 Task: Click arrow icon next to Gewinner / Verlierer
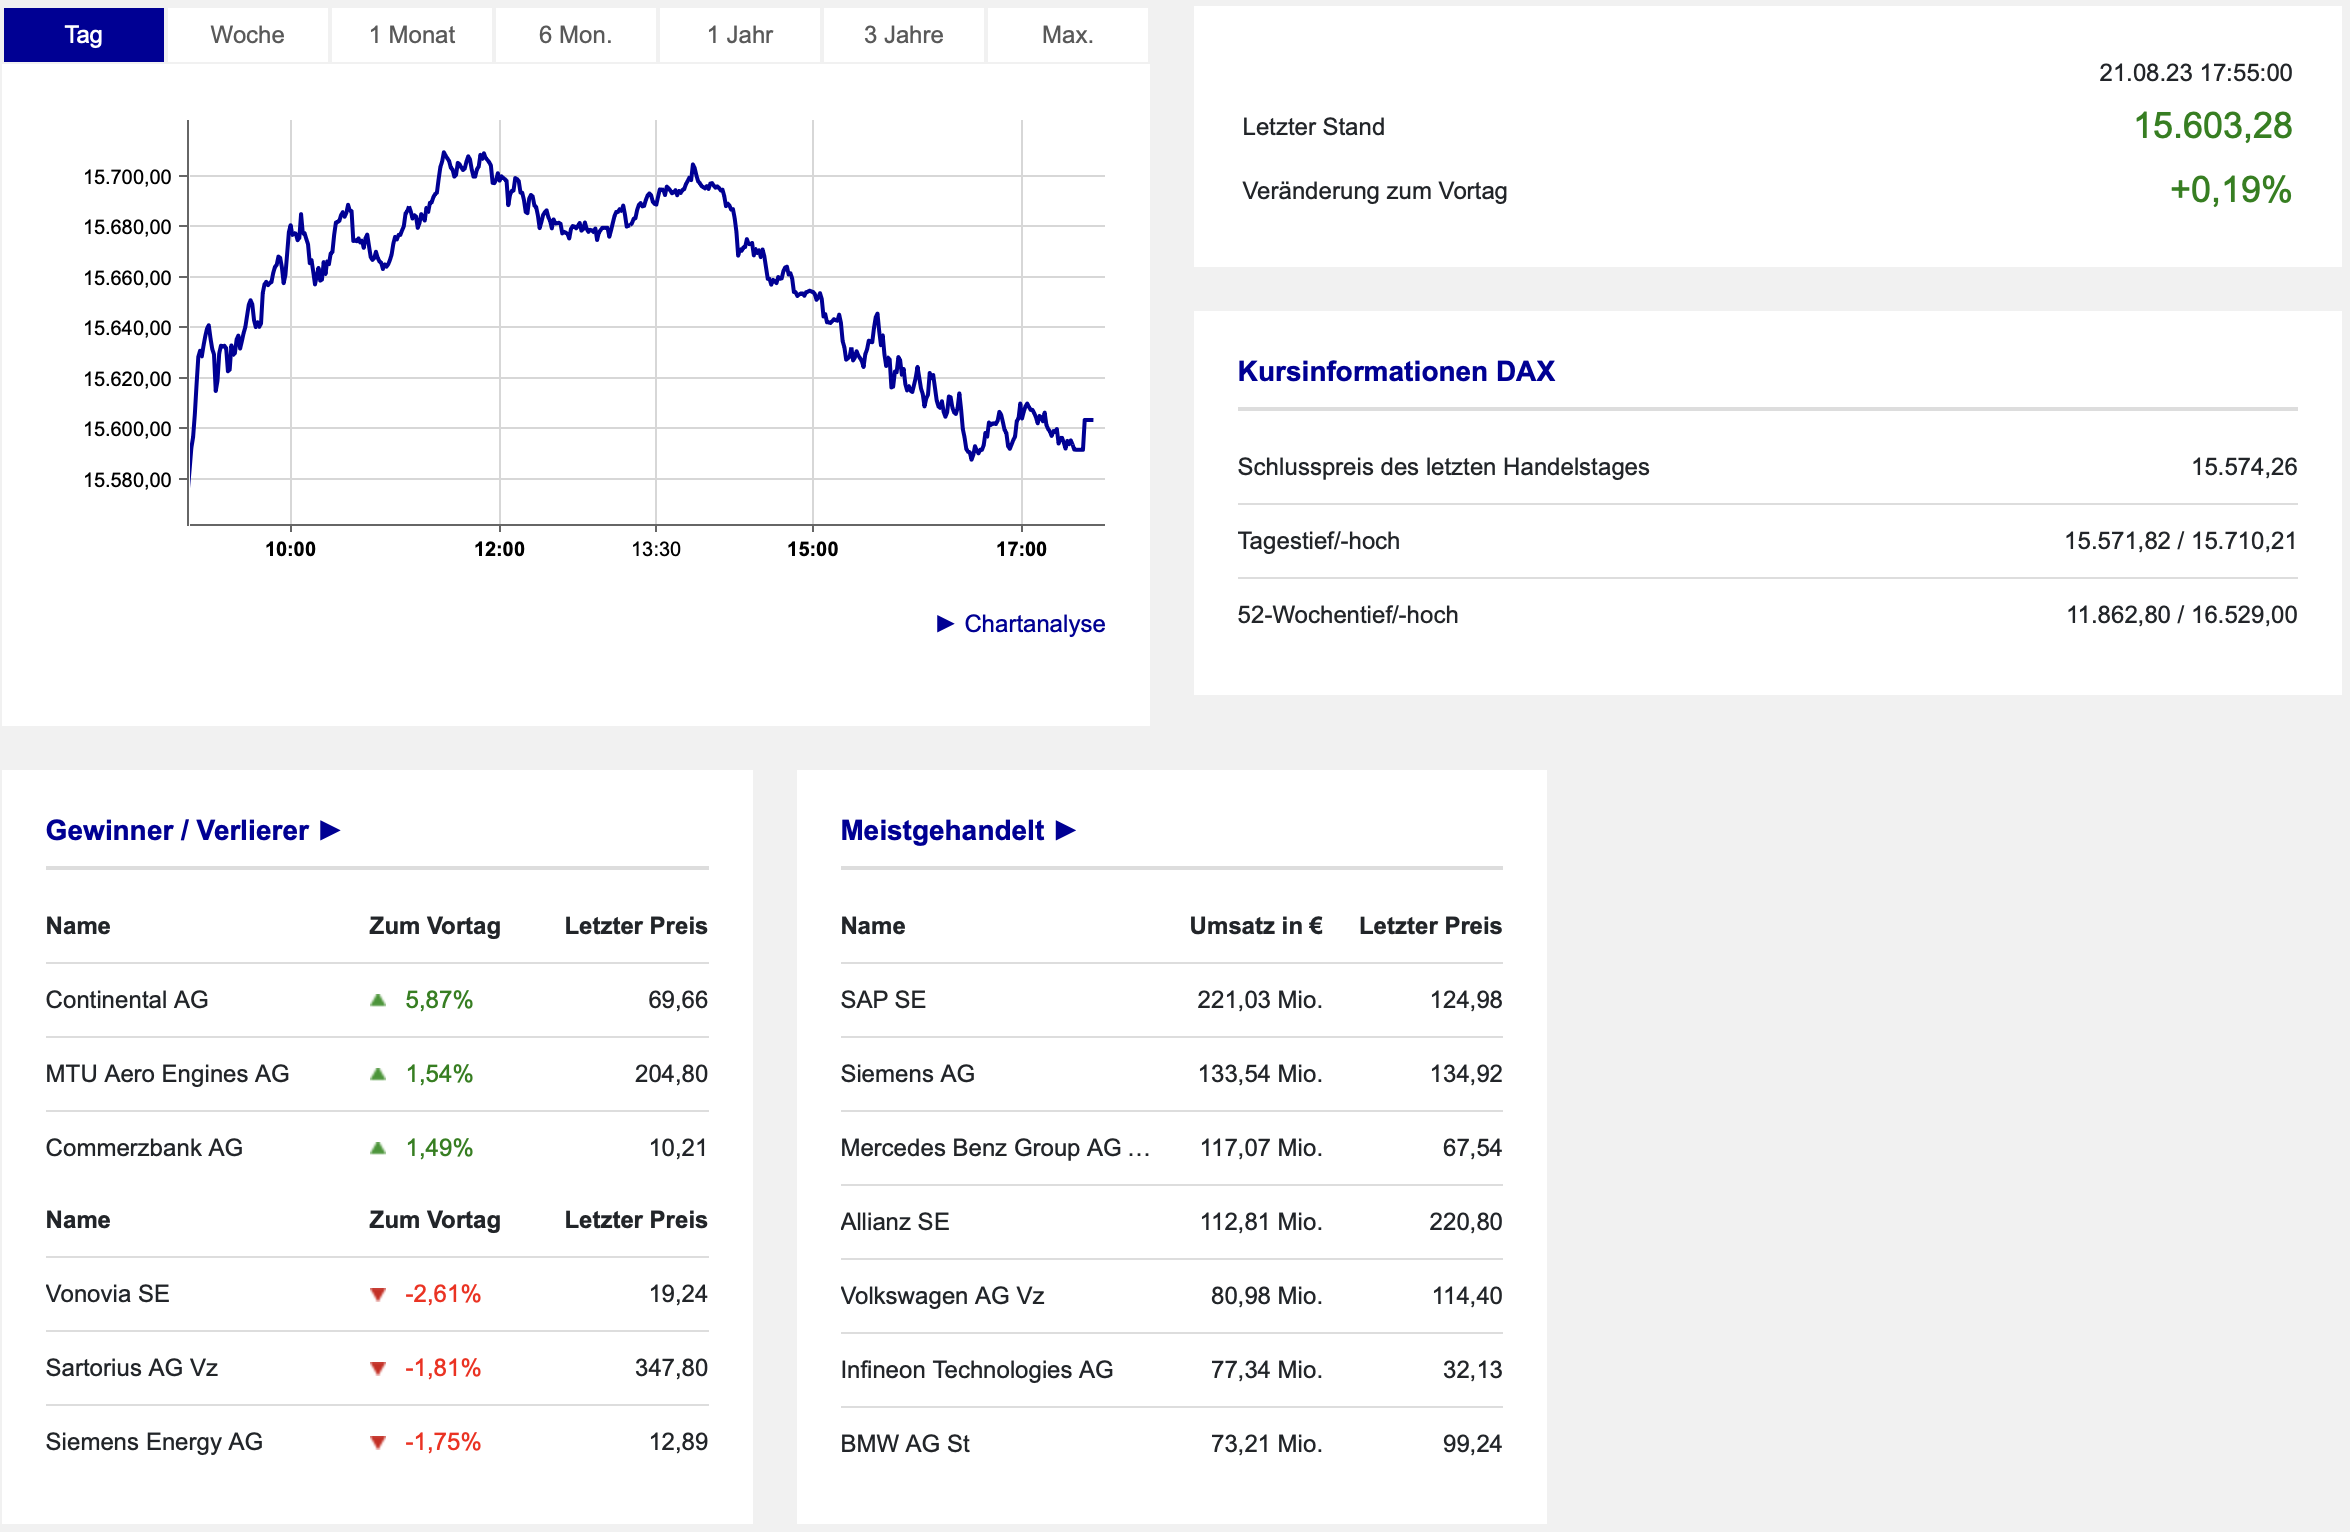(x=330, y=830)
